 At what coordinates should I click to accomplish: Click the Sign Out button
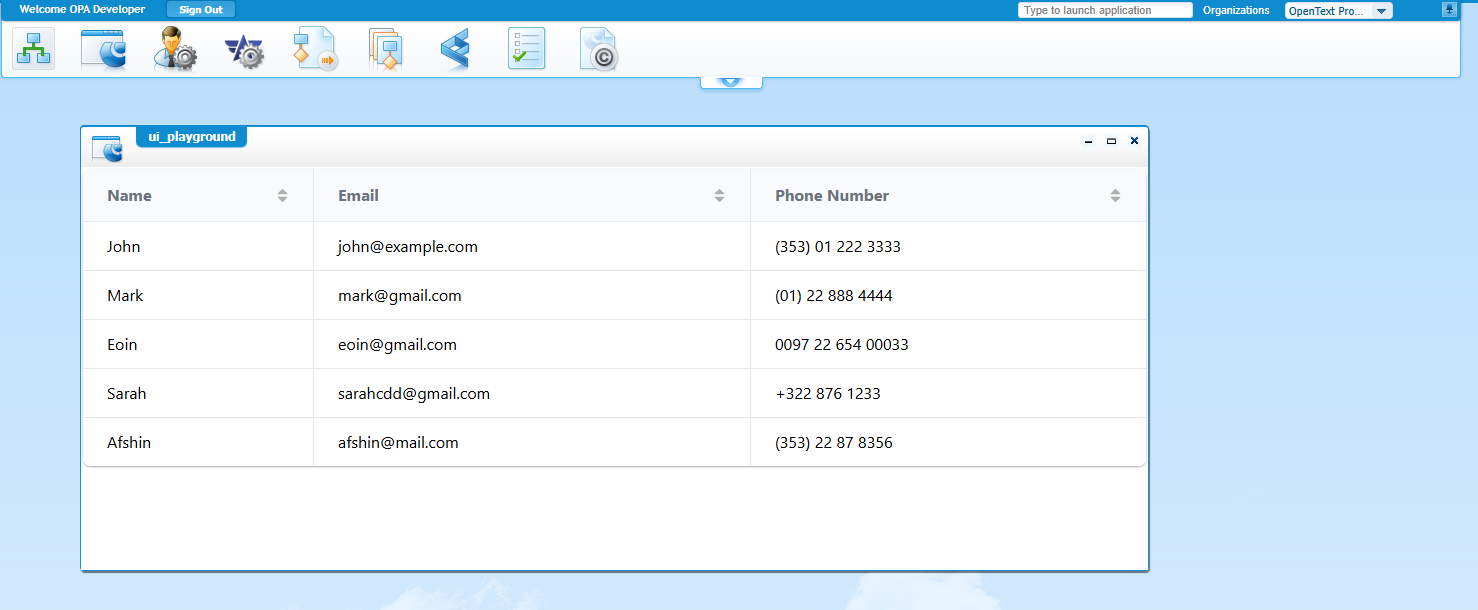pyautogui.click(x=201, y=10)
